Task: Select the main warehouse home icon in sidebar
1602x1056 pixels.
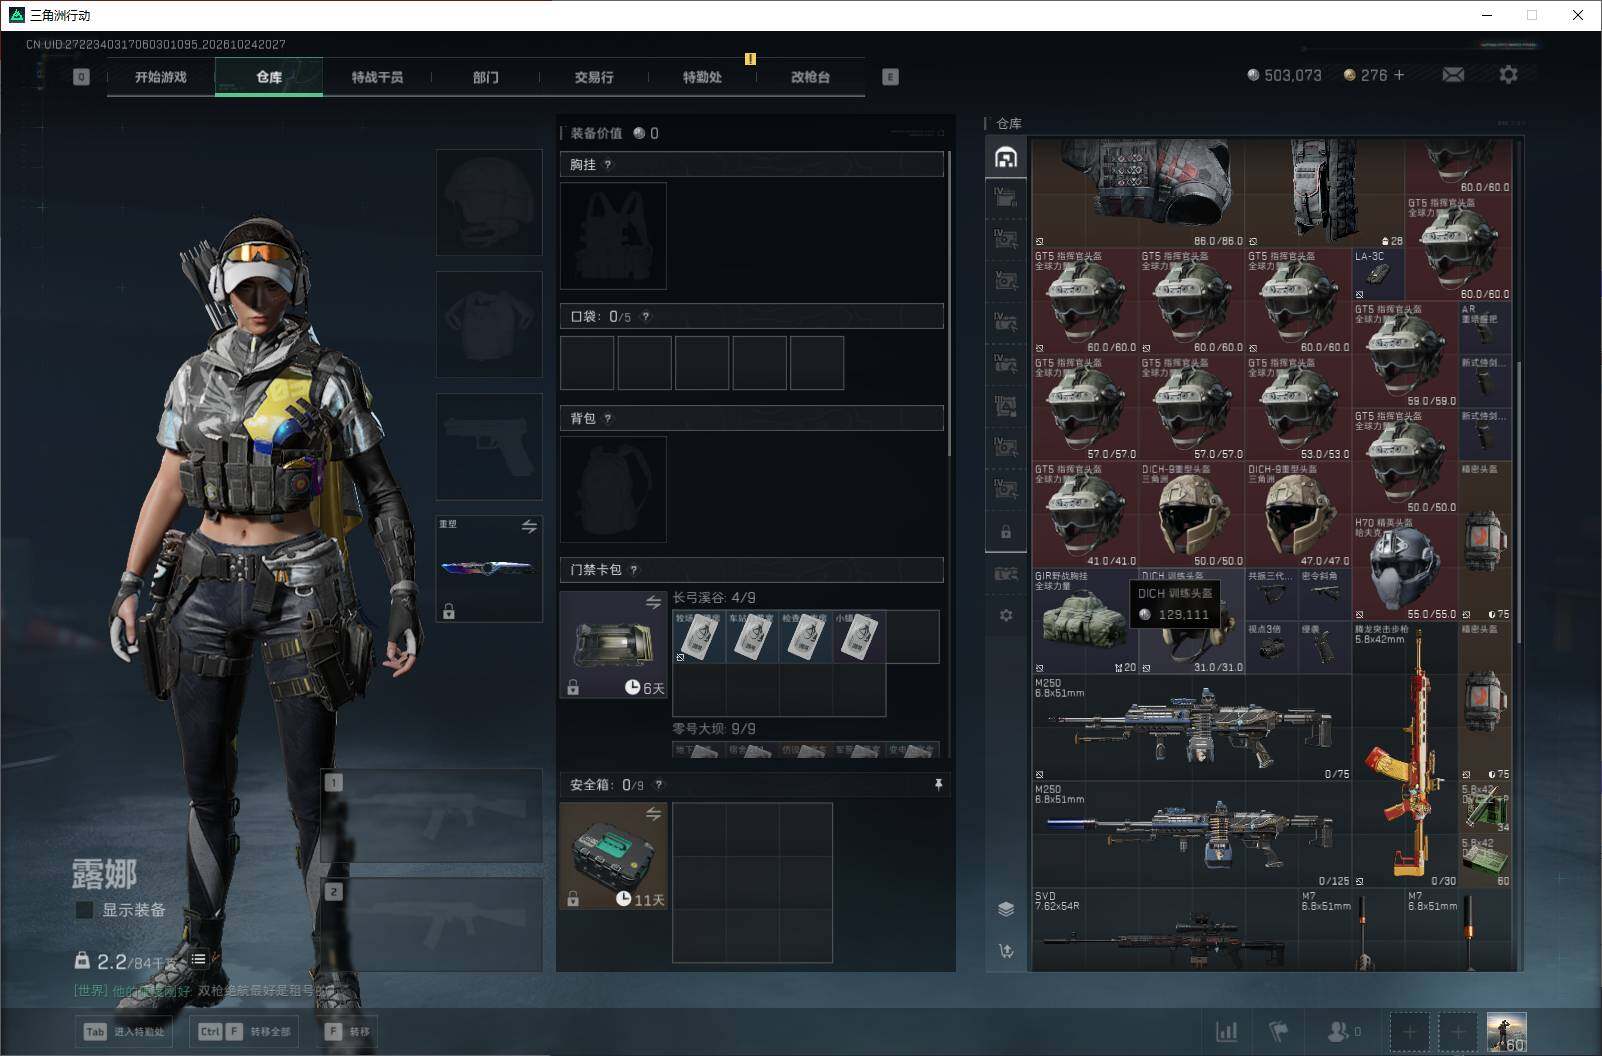Action: (1006, 157)
